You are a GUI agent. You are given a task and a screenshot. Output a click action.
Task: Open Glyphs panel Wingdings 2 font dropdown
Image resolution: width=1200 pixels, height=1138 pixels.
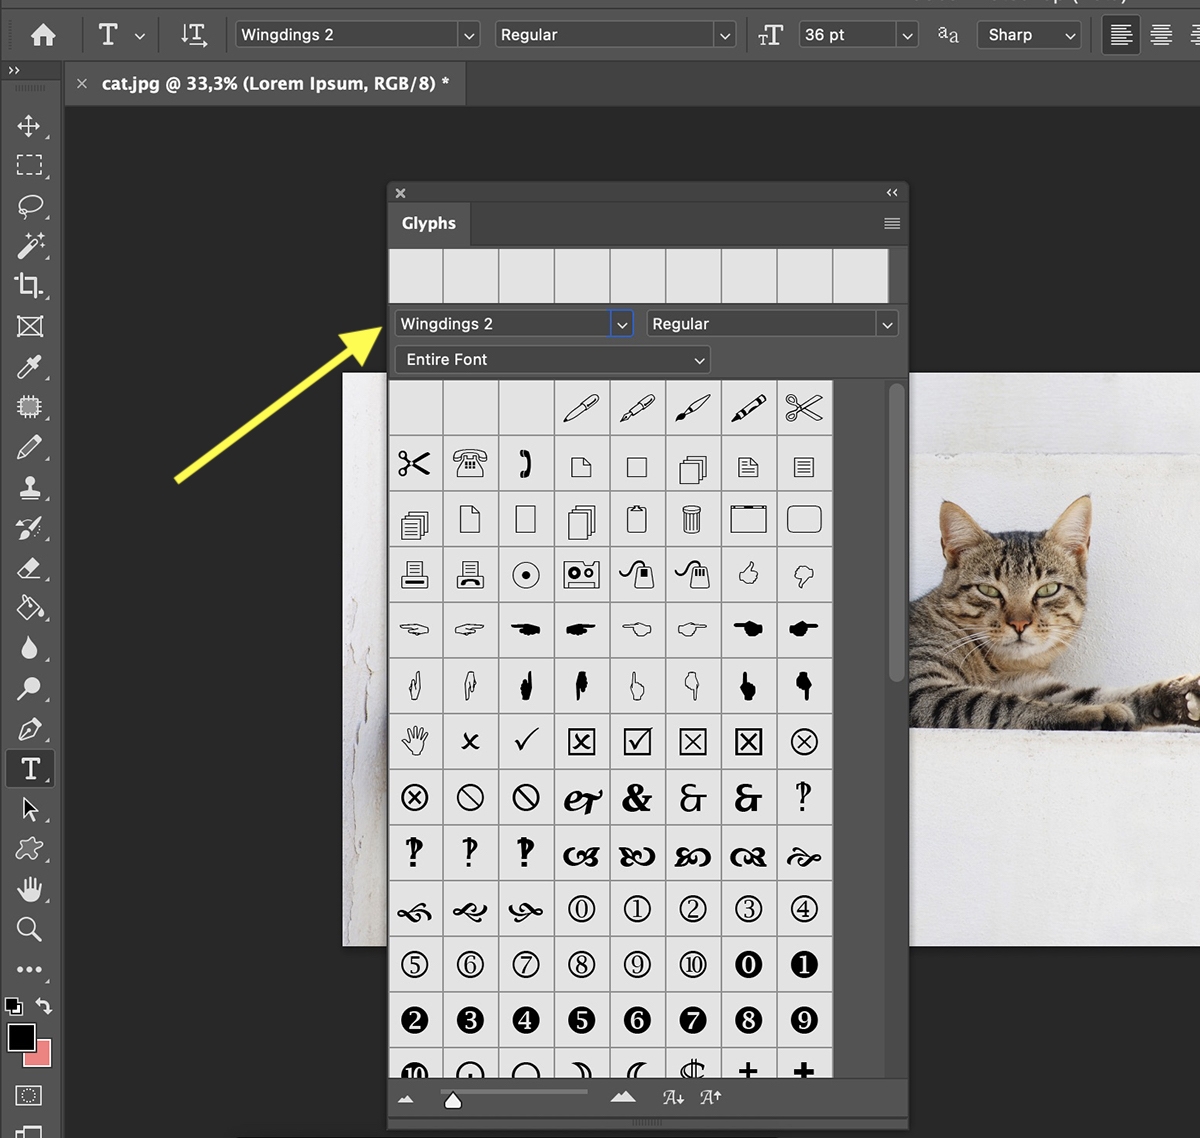coord(622,324)
